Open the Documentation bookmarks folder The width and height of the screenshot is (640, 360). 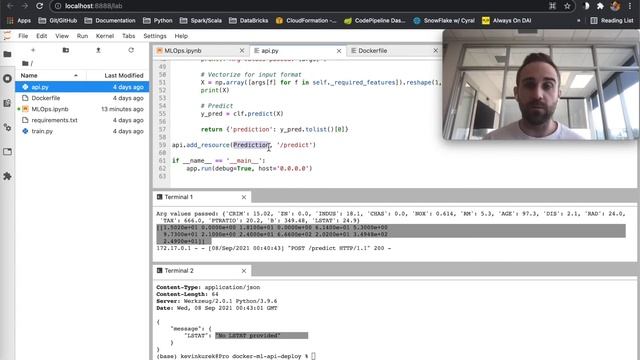(x=110, y=20)
